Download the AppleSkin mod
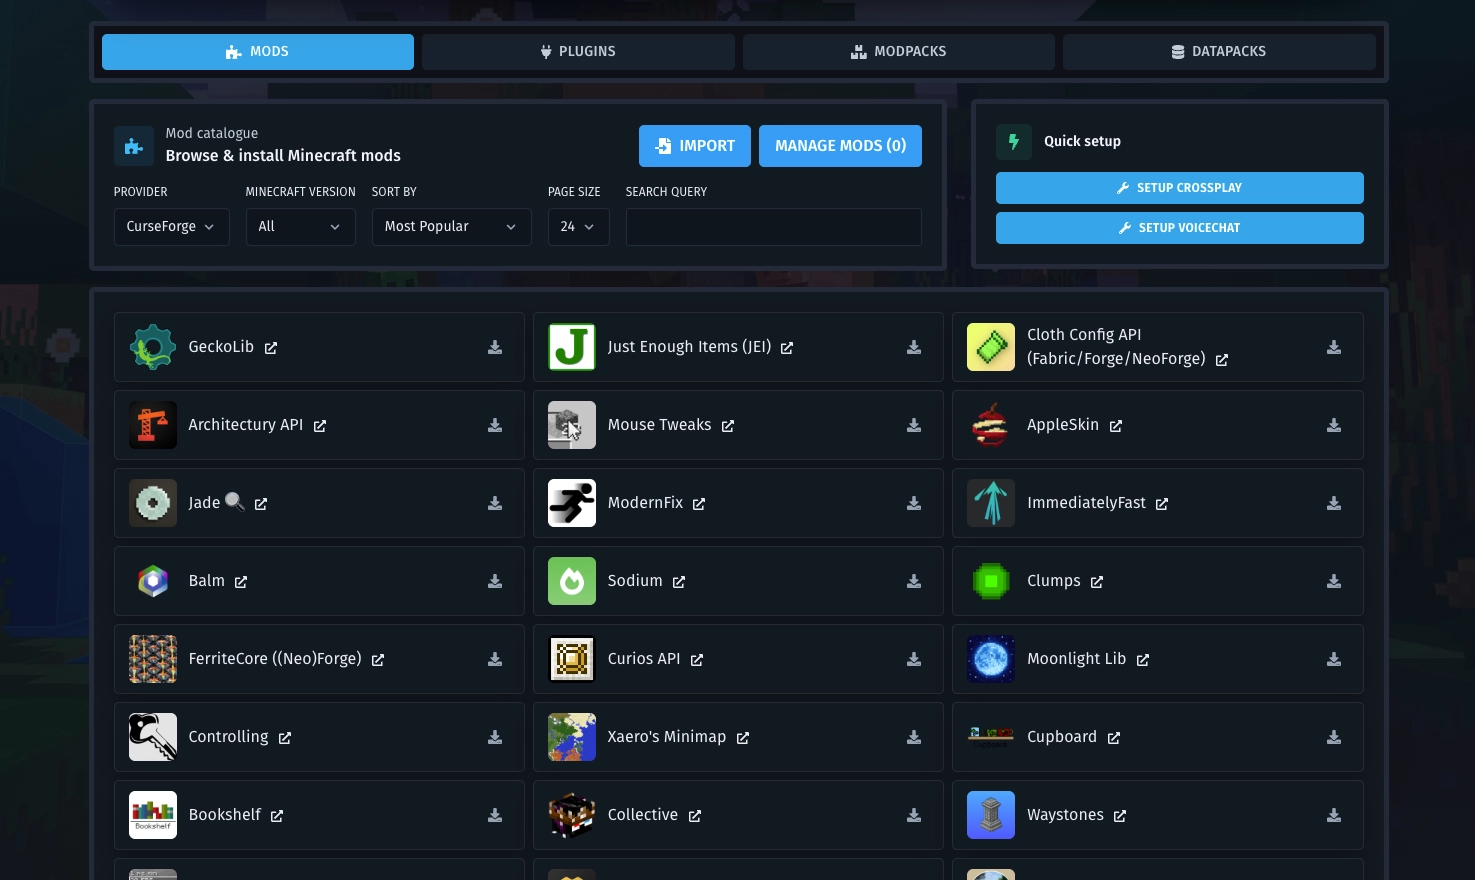Image resolution: width=1475 pixels, height=880 pixels. [x=1334, y=425]
